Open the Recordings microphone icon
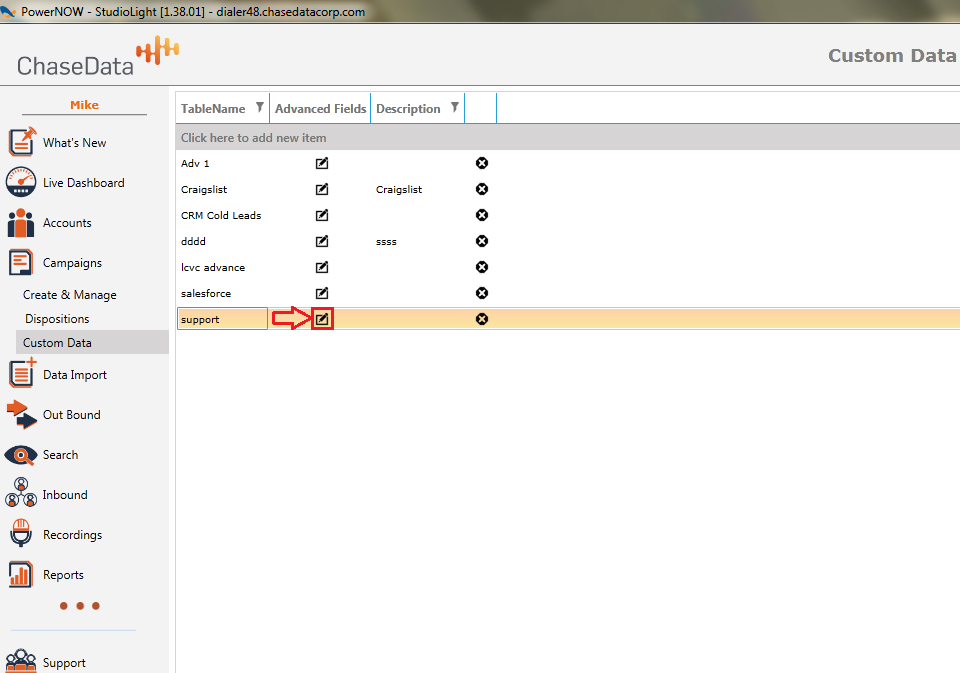This screenshot has width=960, height=673. coord(21,534)
